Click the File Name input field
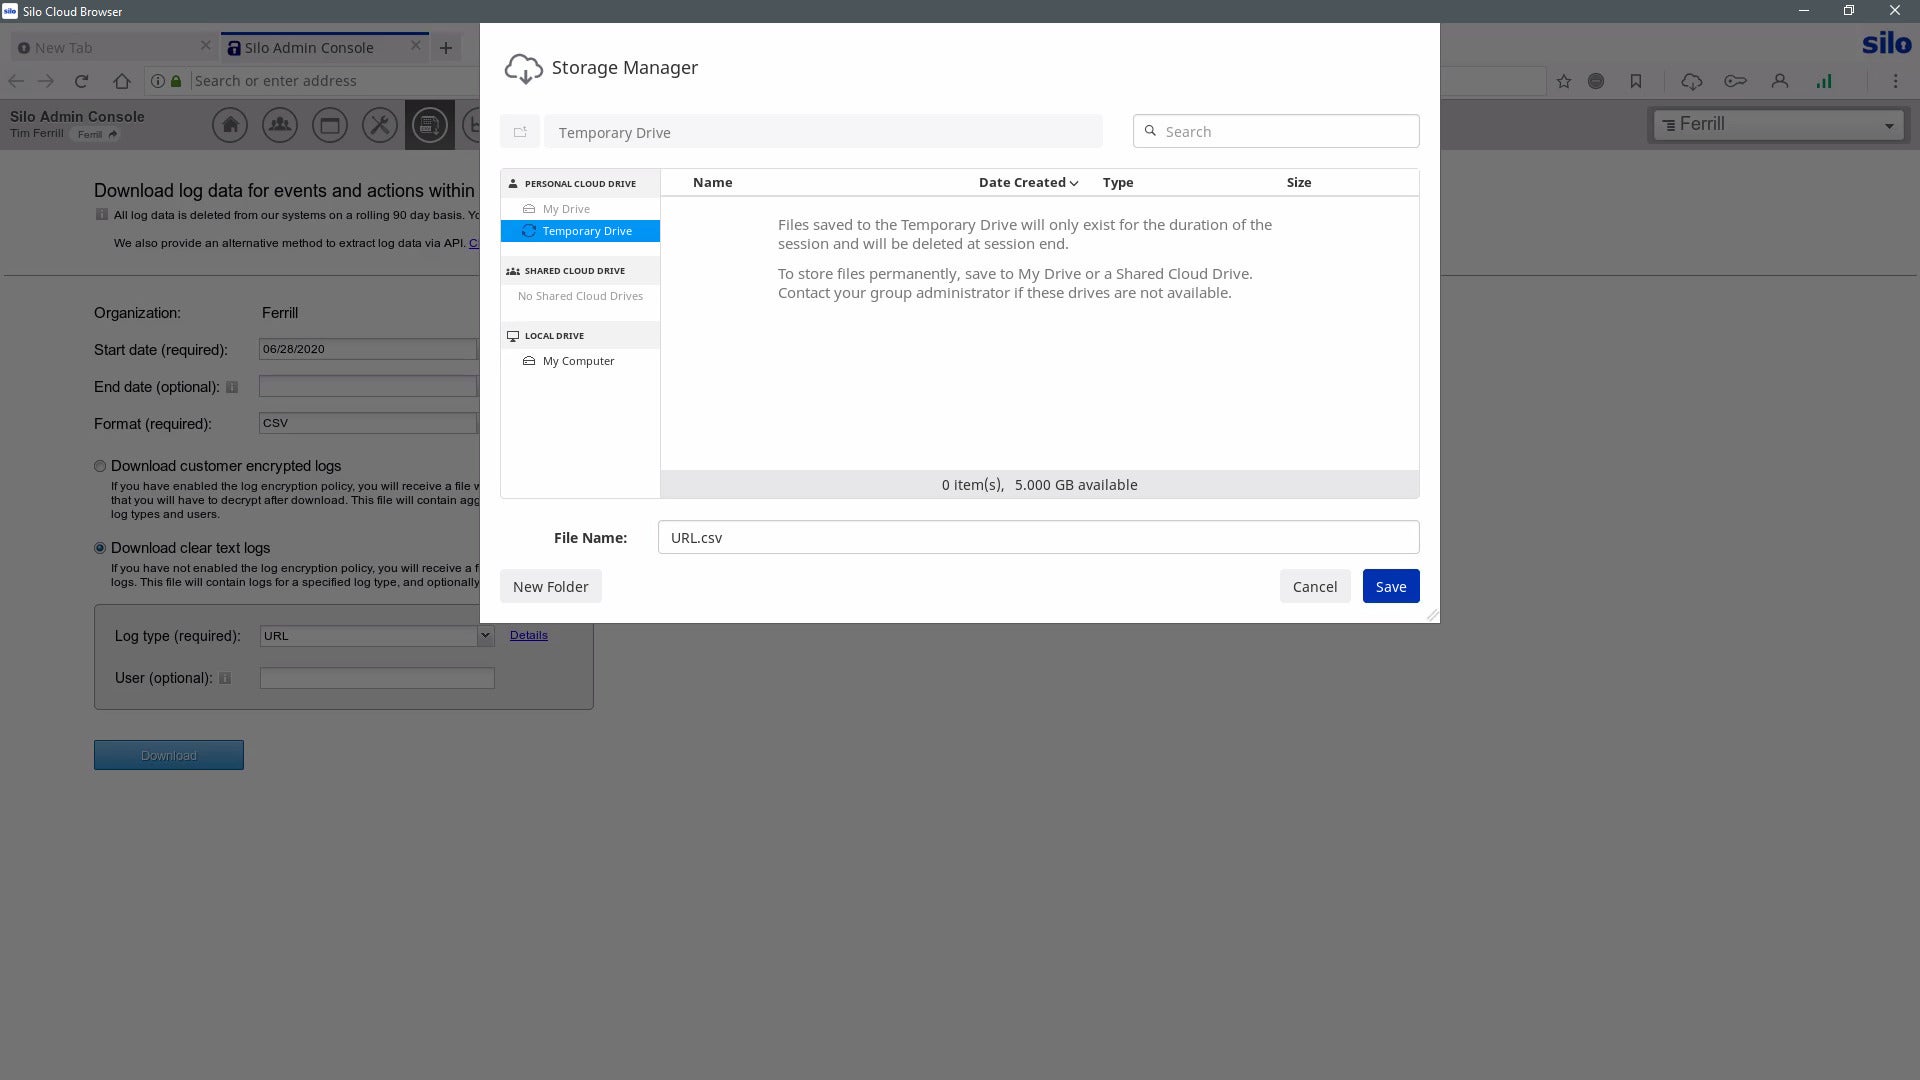Image resolution: width=1920 pixels, height=1080 pixels. 1038,537
